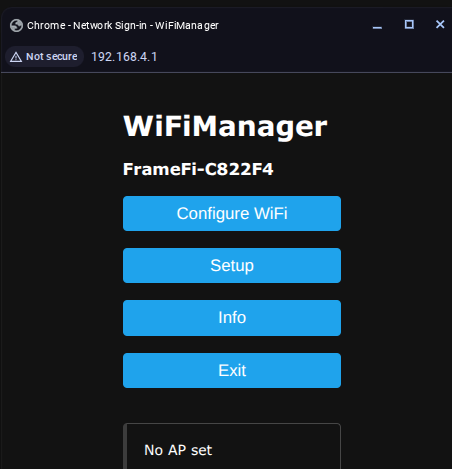Screen dimensions: 452x469
Task: Click blank page area left of buttons
Action: click(x=62, y=267)
